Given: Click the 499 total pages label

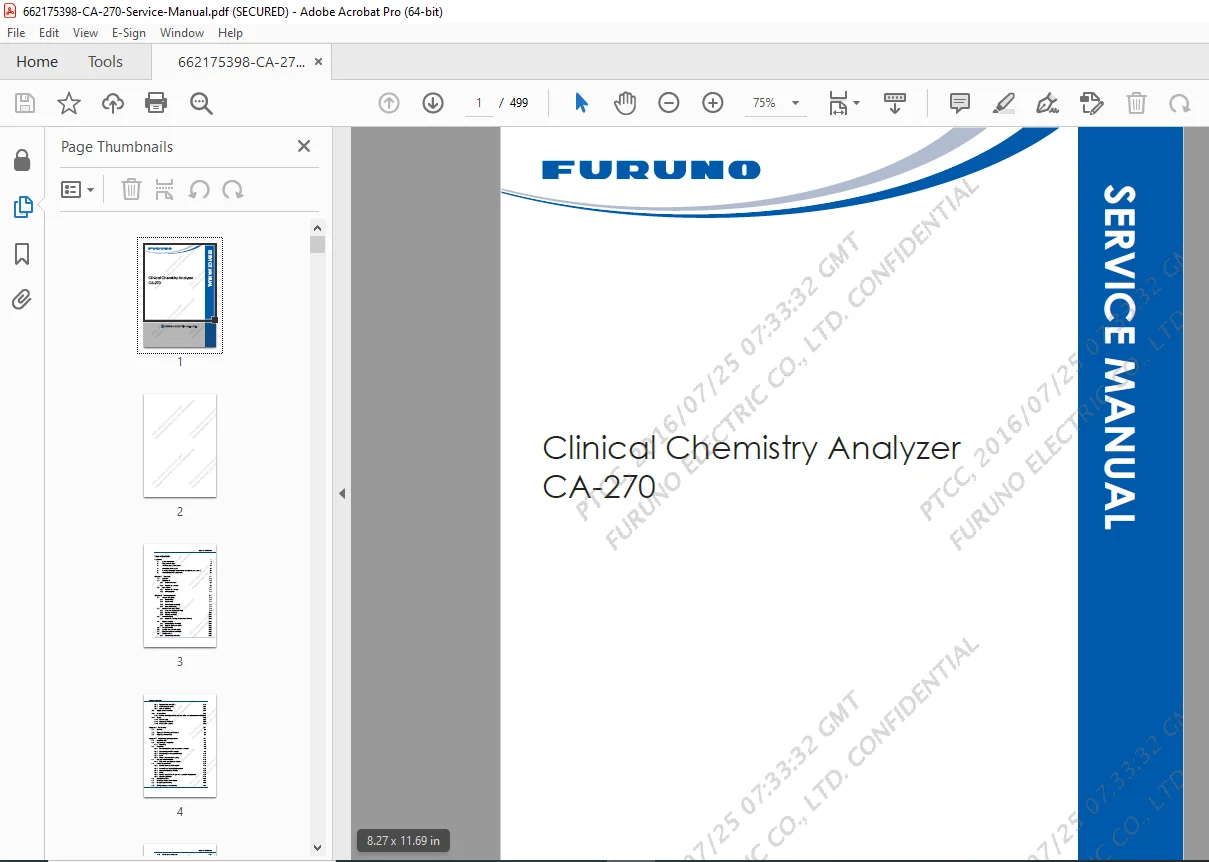Looking at the screenshot, I should click(519, 103).
